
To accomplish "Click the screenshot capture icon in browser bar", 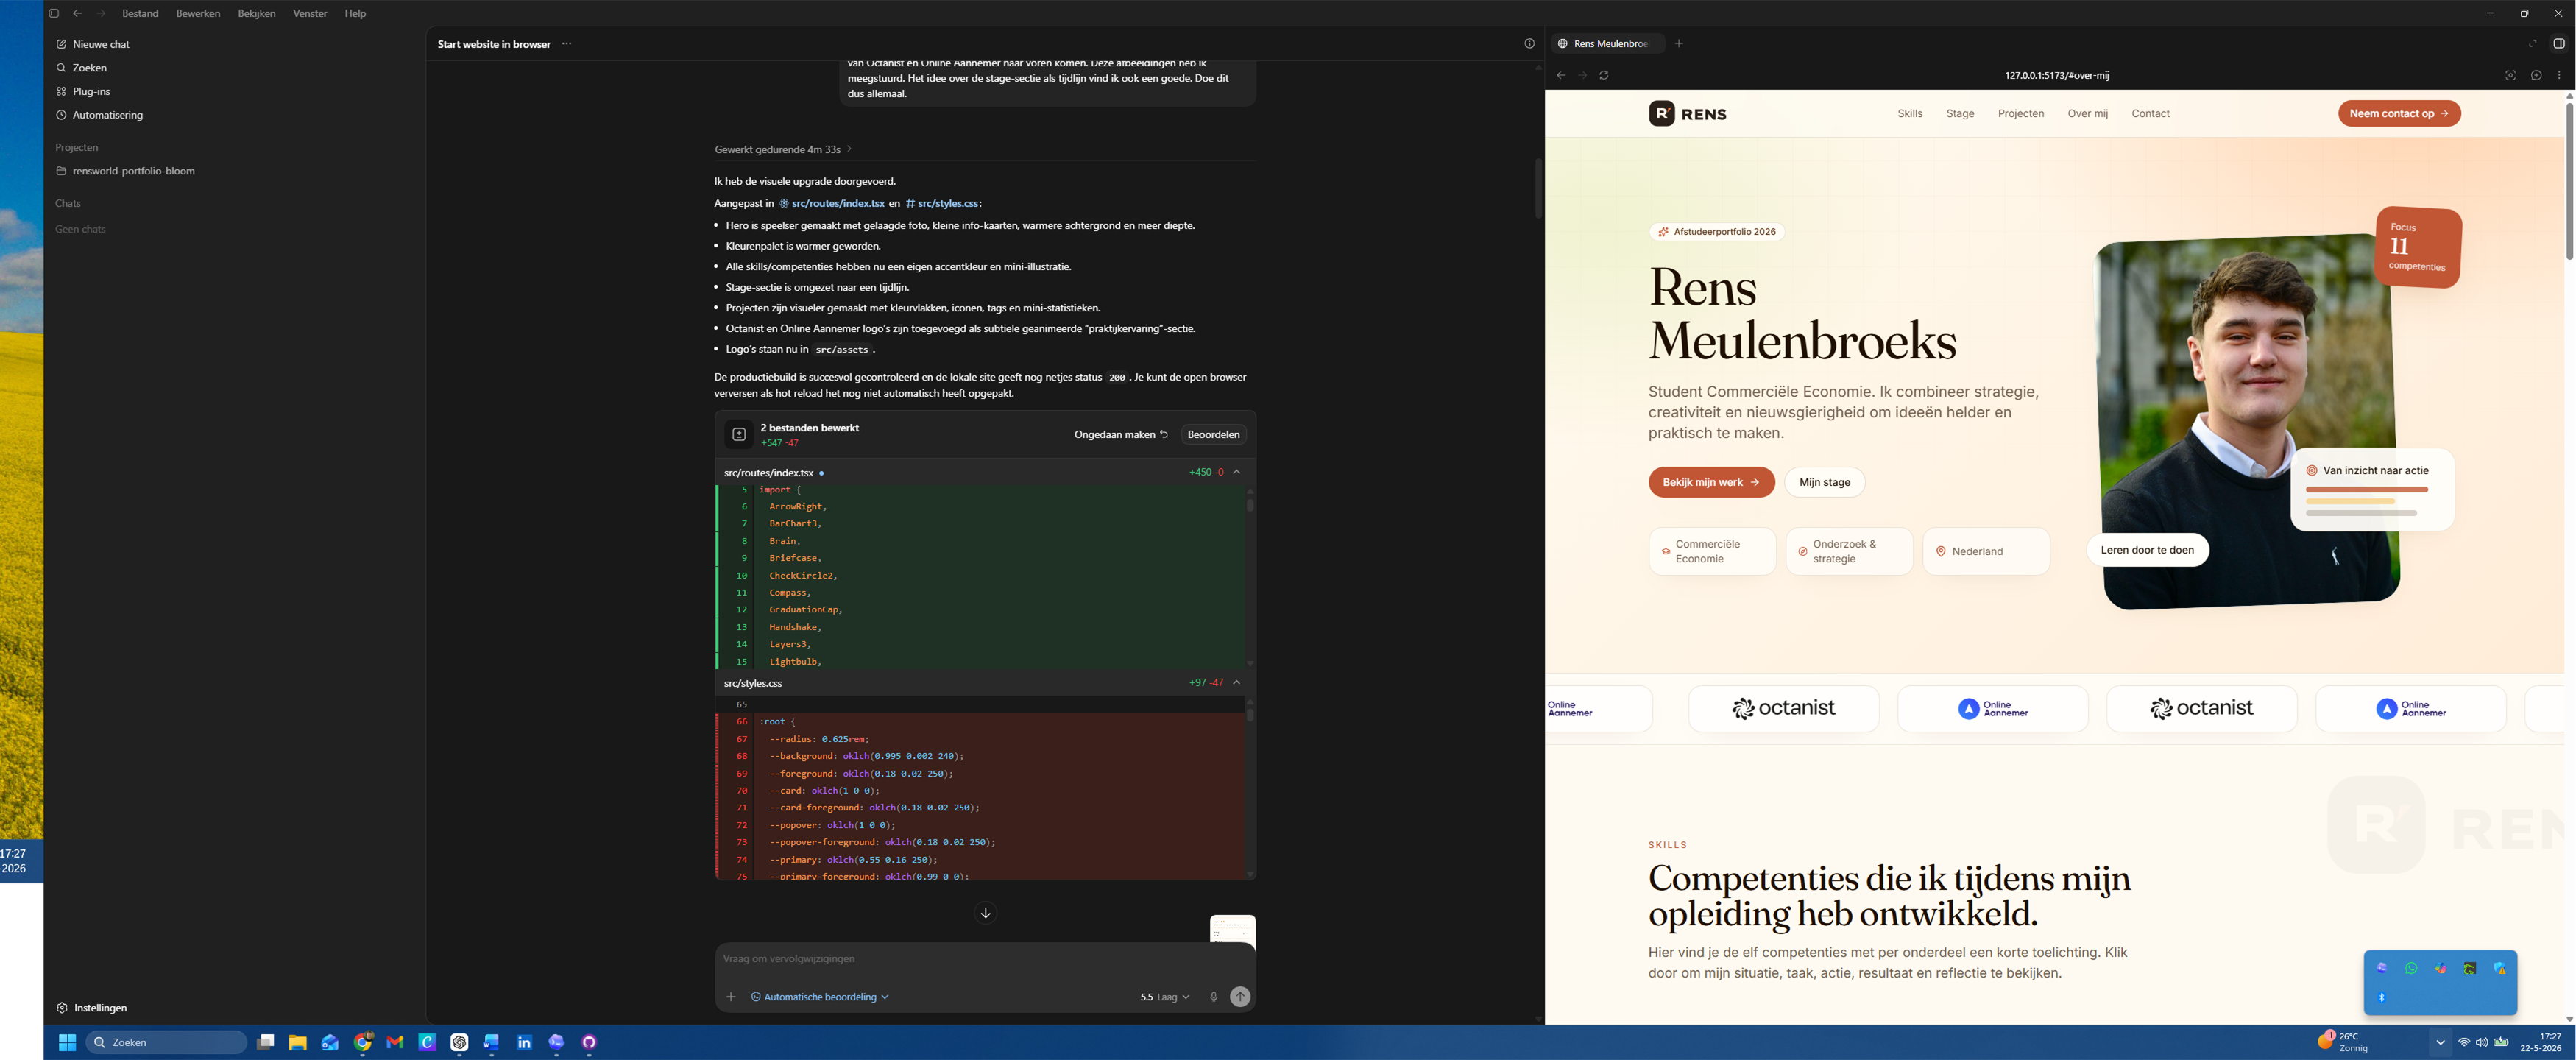I will click(x=2510, y=75).
